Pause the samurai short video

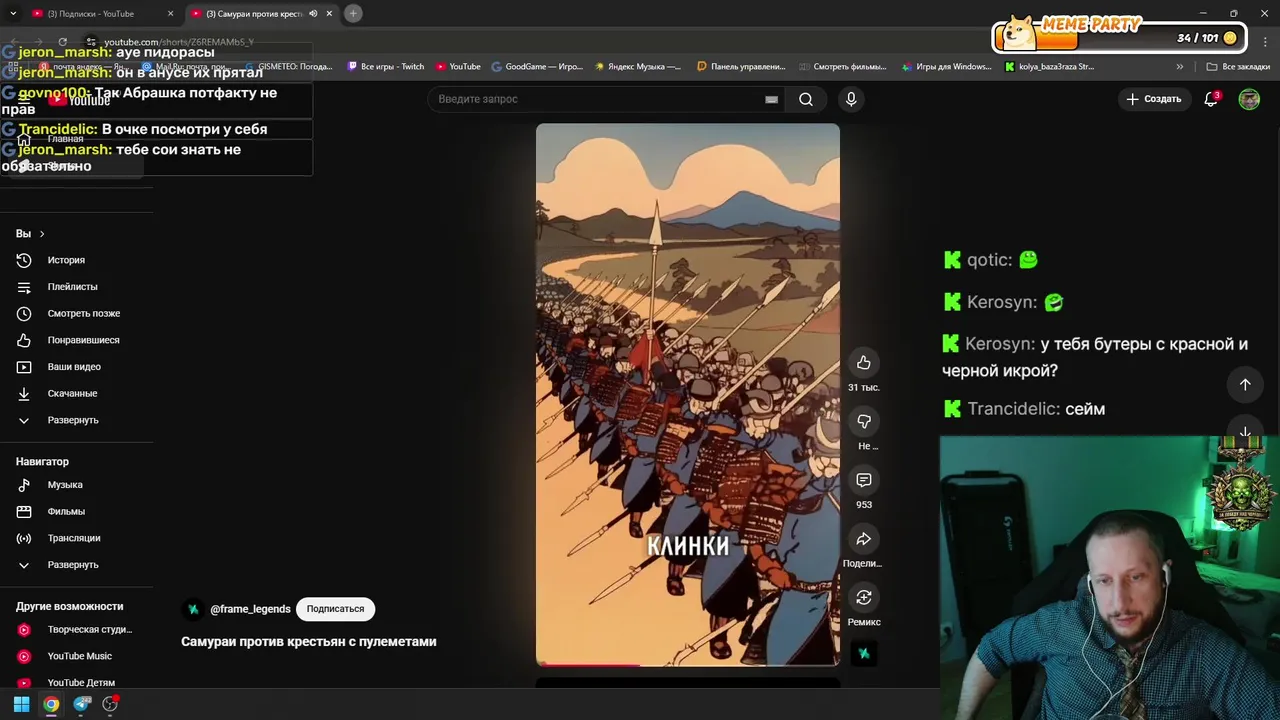point(688,395)
